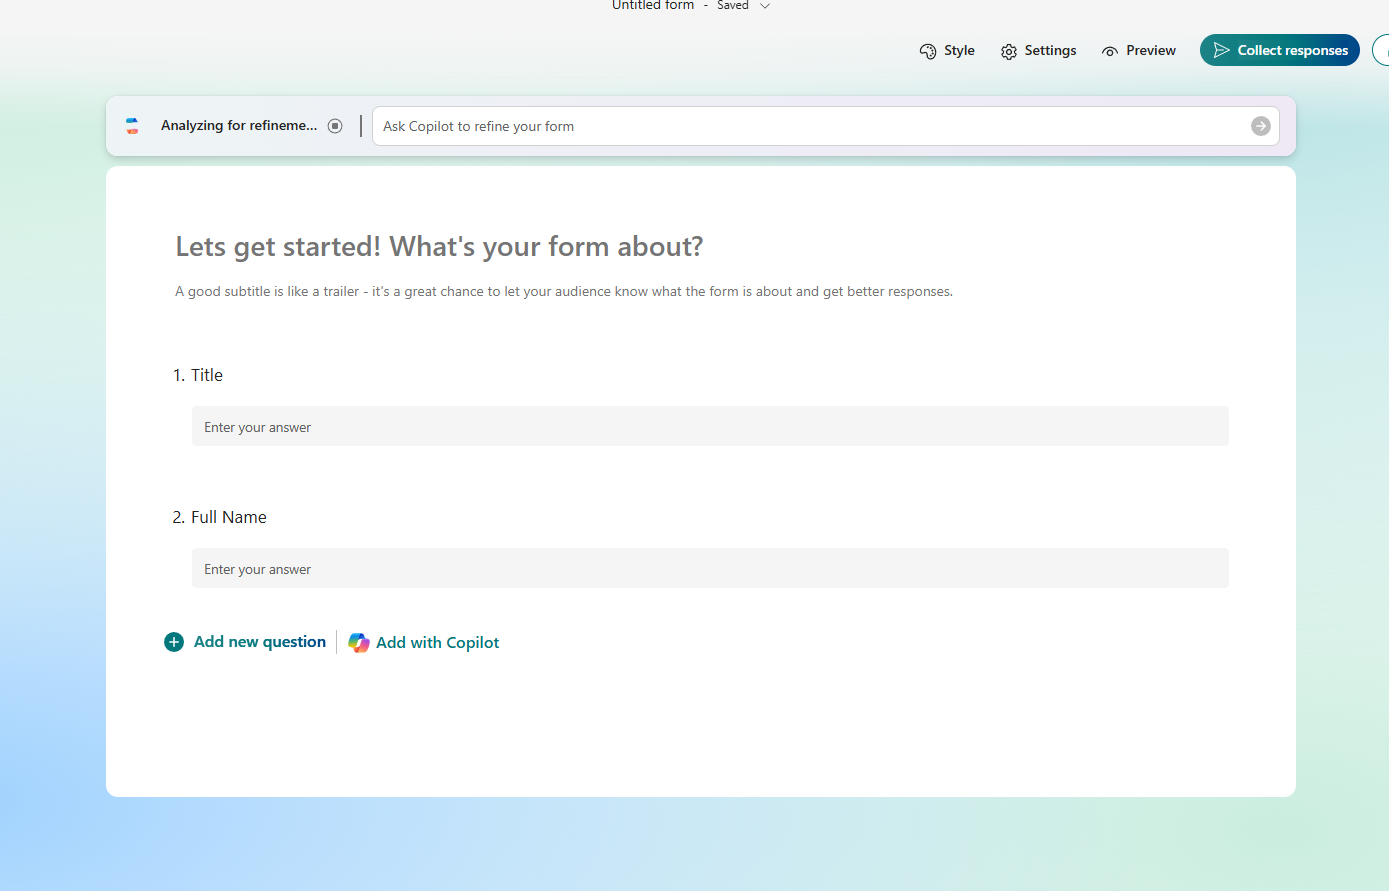The height and width of the screenshot is (891, 1389).
Task: Open the Style palette icon
Action: [x=928, y=51]
